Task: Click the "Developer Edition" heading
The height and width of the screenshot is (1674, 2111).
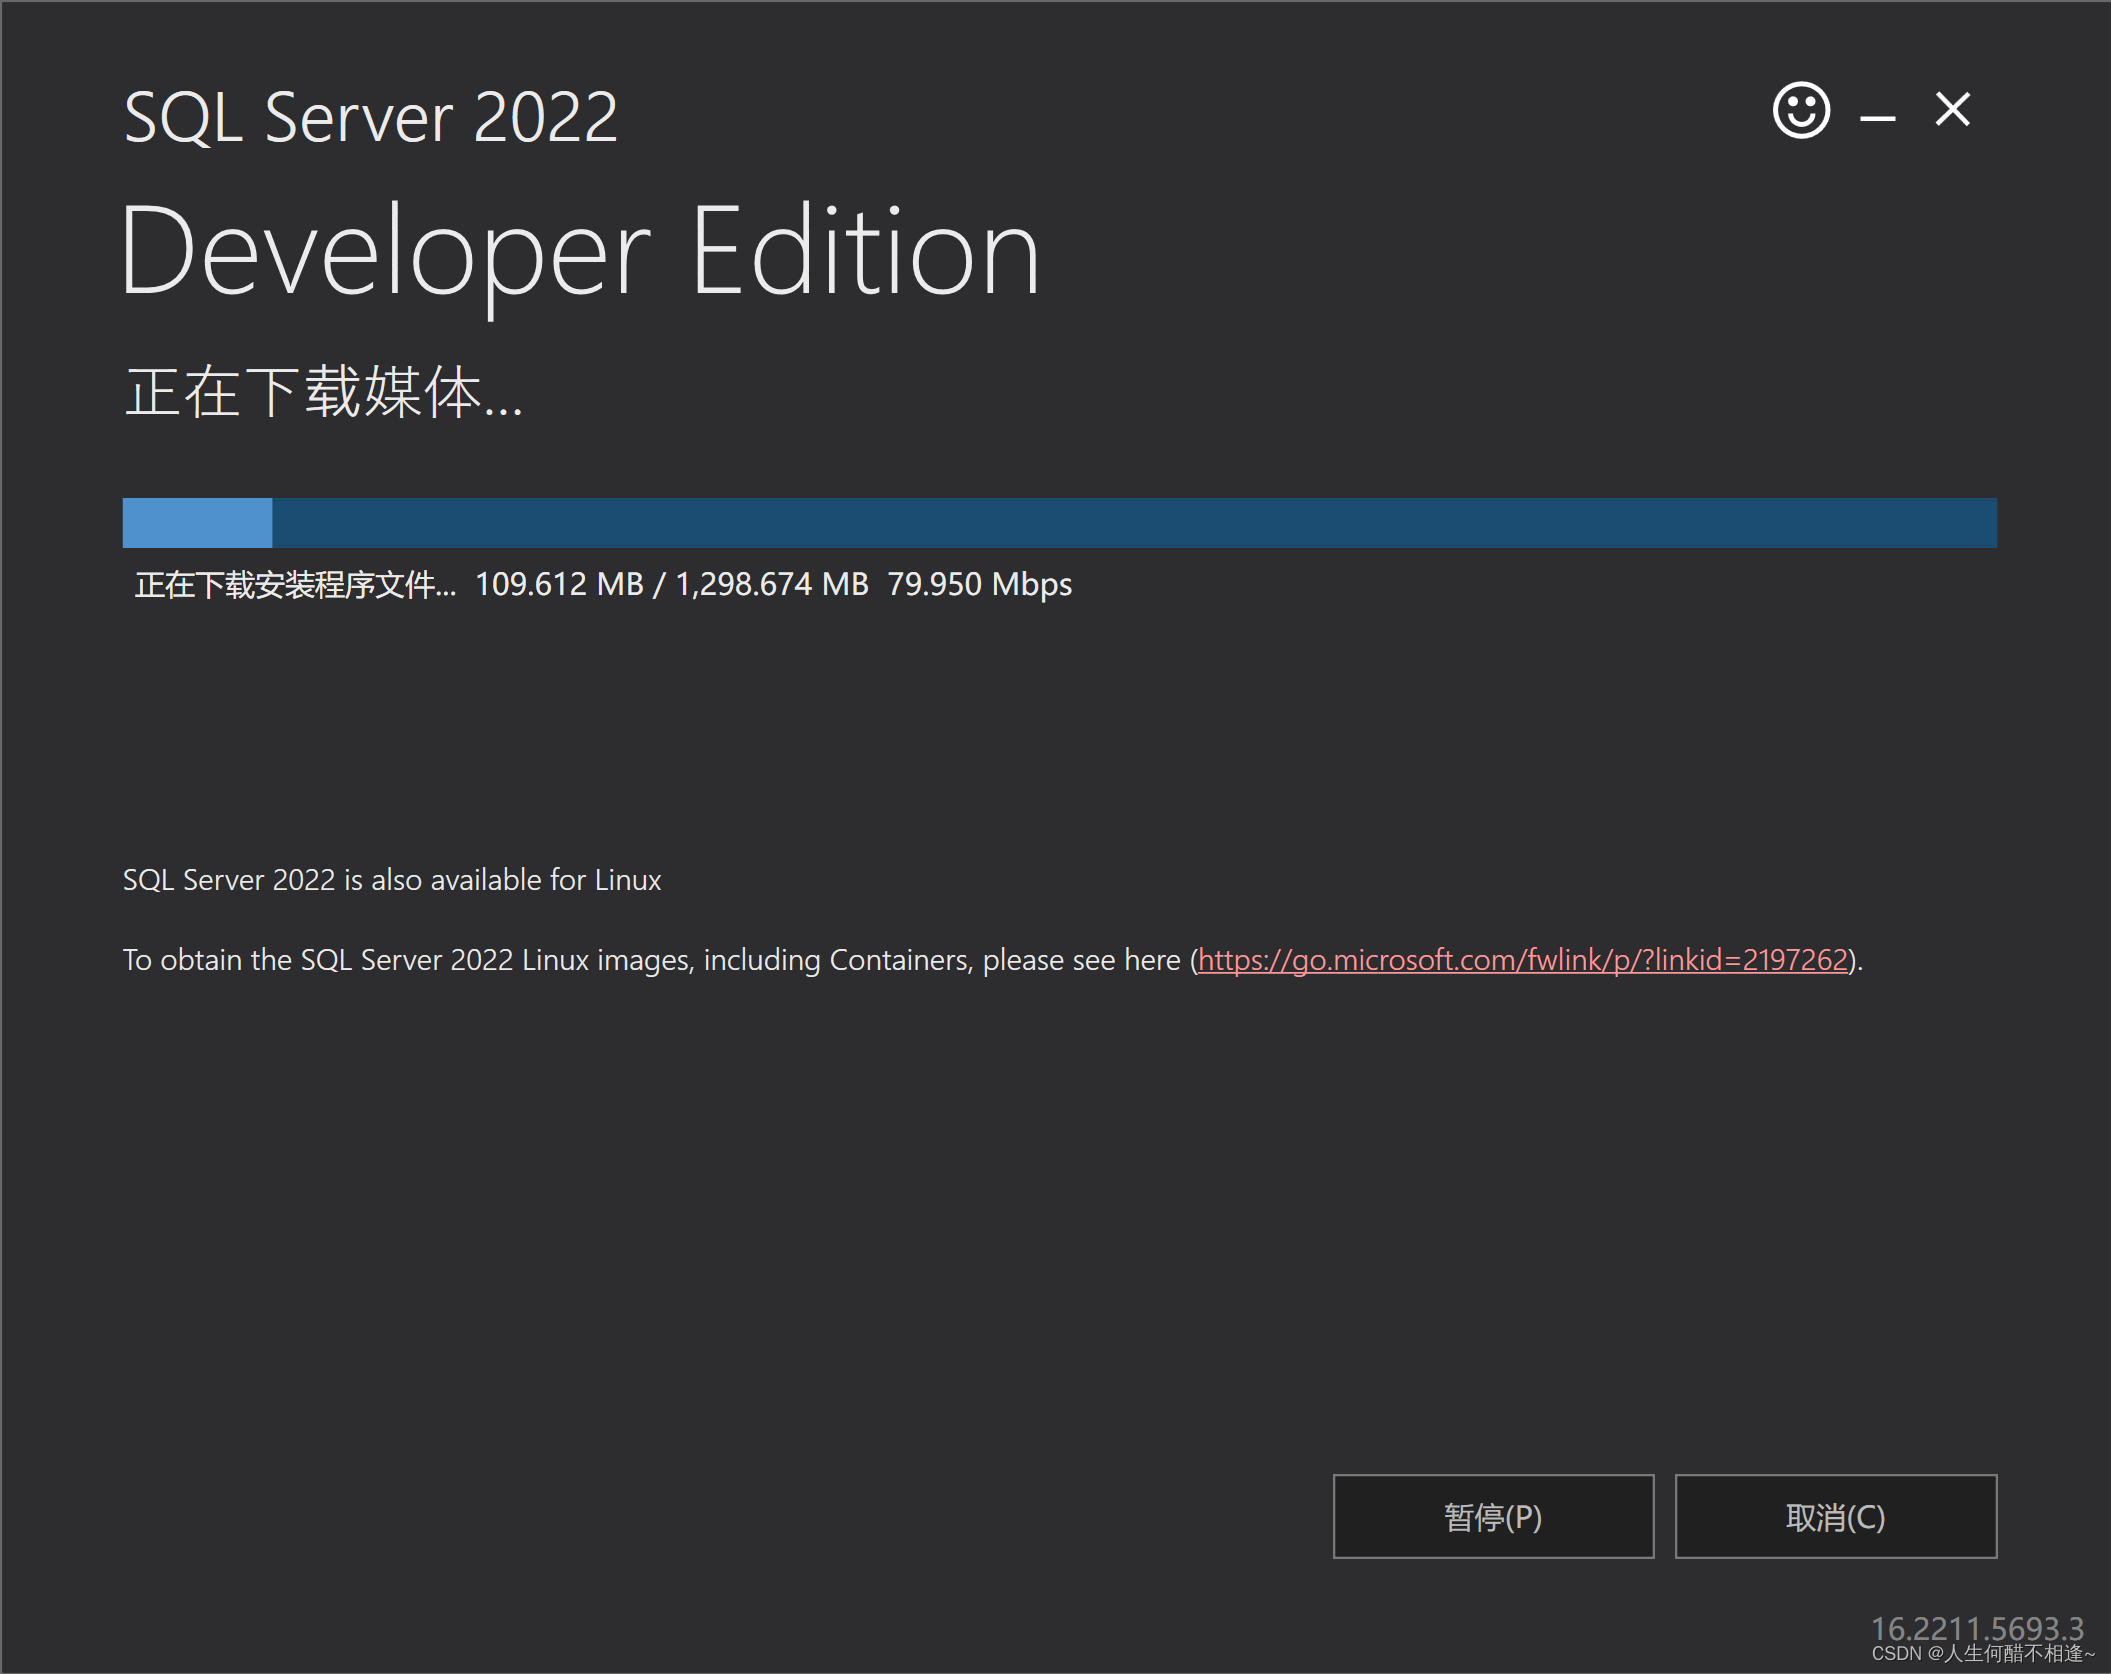Action: tap(580, 252)
